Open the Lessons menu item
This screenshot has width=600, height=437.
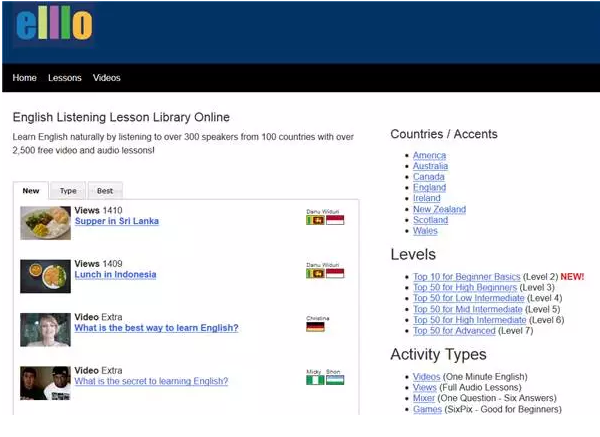(x=65, y=78)
